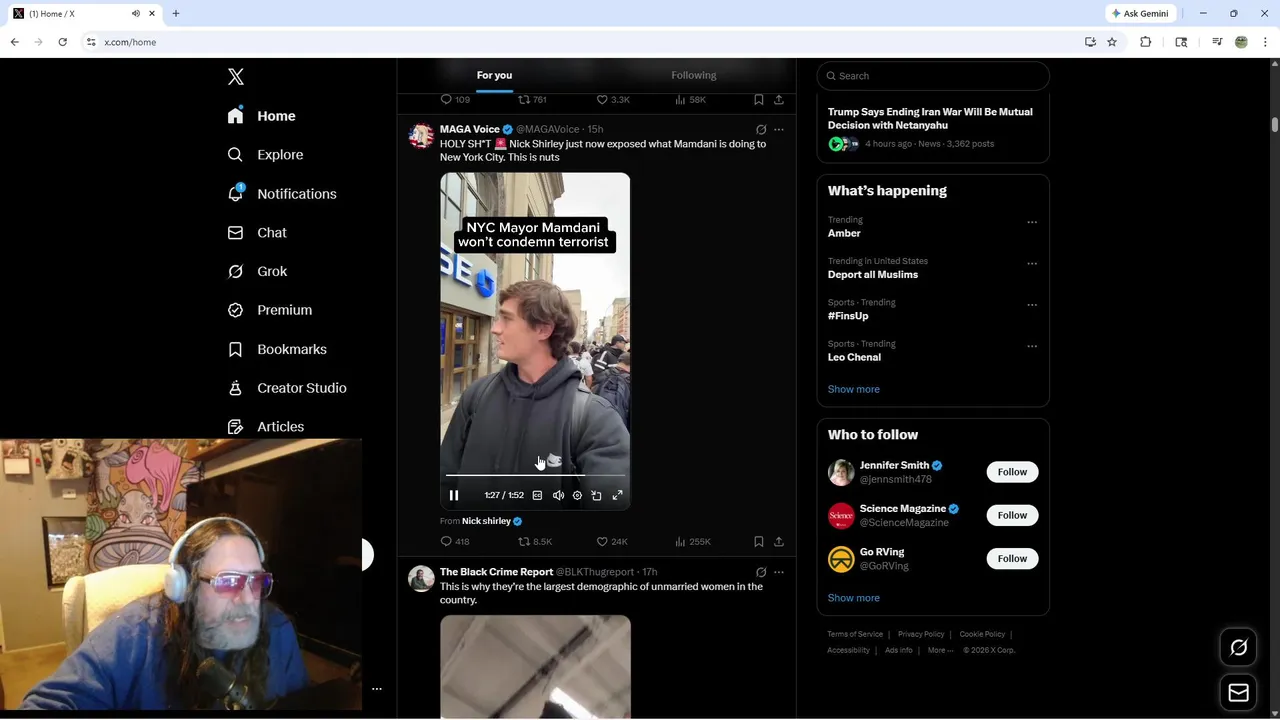This screenshot has width=1280, height=720.
Task: Open the Privacy Policy link
Action: click(921, 634)
